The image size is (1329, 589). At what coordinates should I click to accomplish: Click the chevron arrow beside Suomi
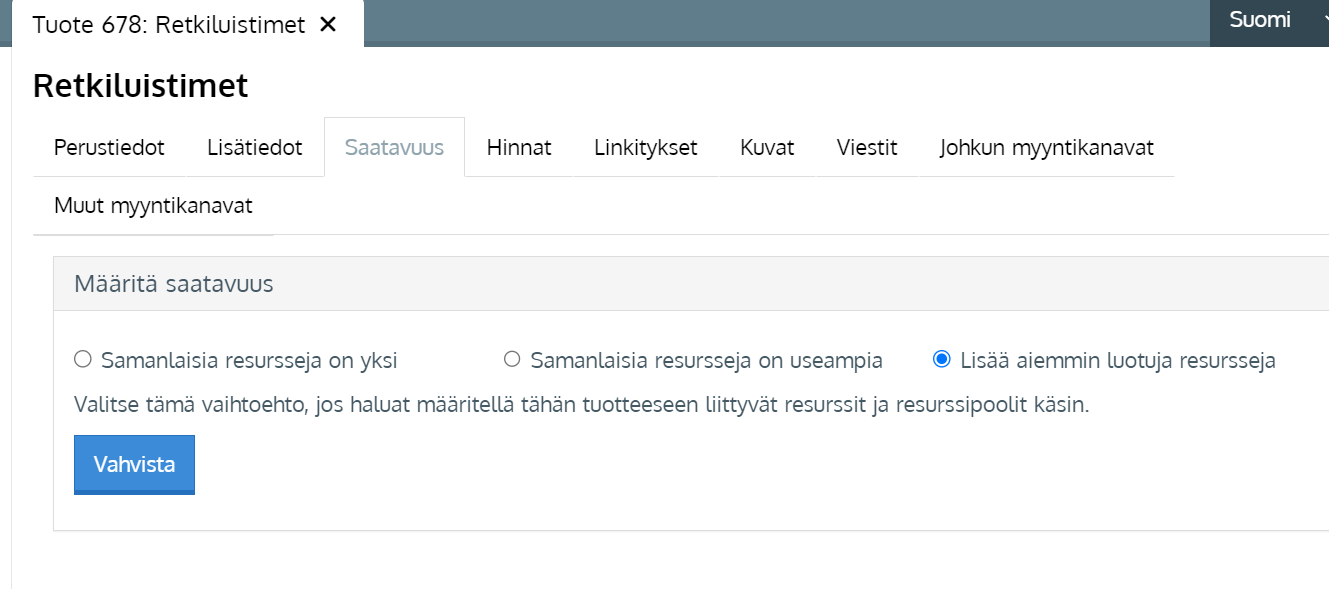point(1323,20)
